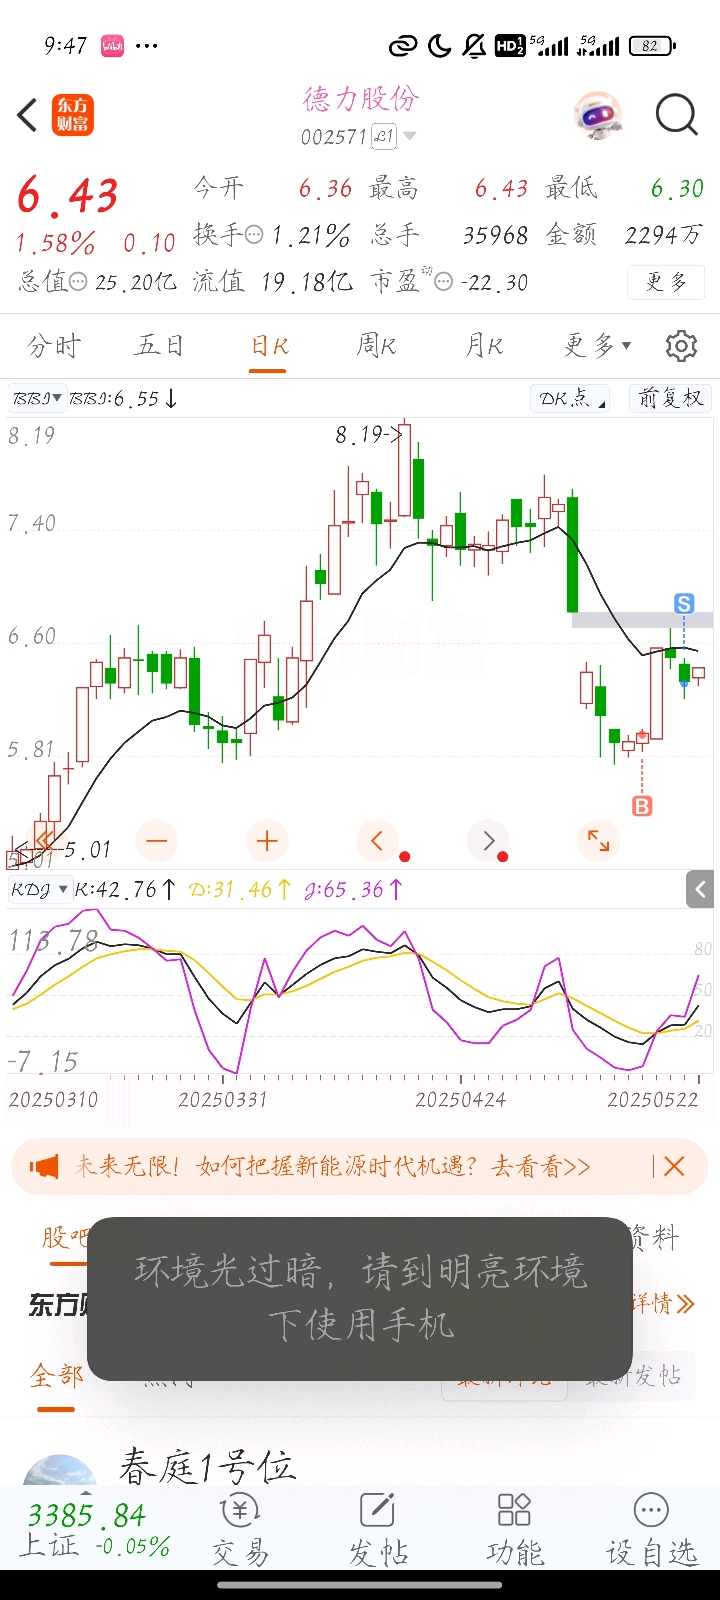Expand the 更多 chart period dropdown
Viewport: 720px width, 1600px height.
pos(597,346)
